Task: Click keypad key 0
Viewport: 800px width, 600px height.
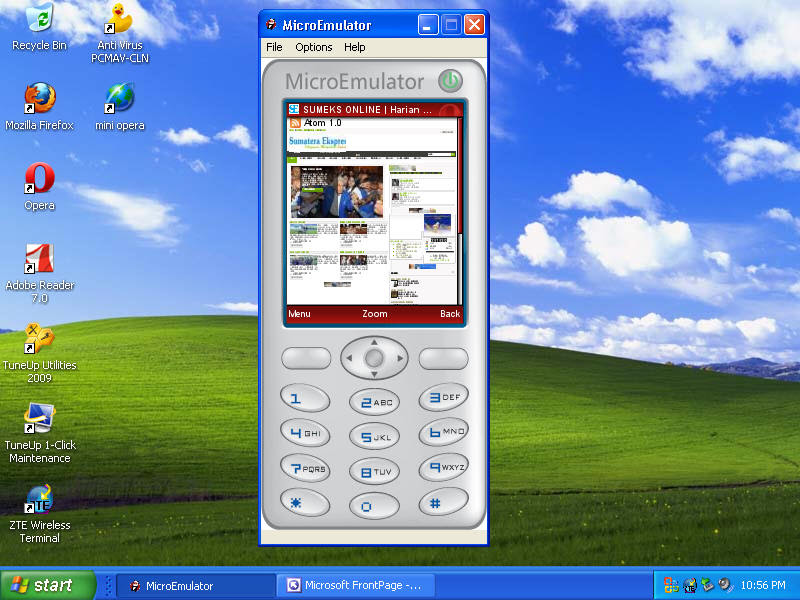Action: tap(374, 506)
